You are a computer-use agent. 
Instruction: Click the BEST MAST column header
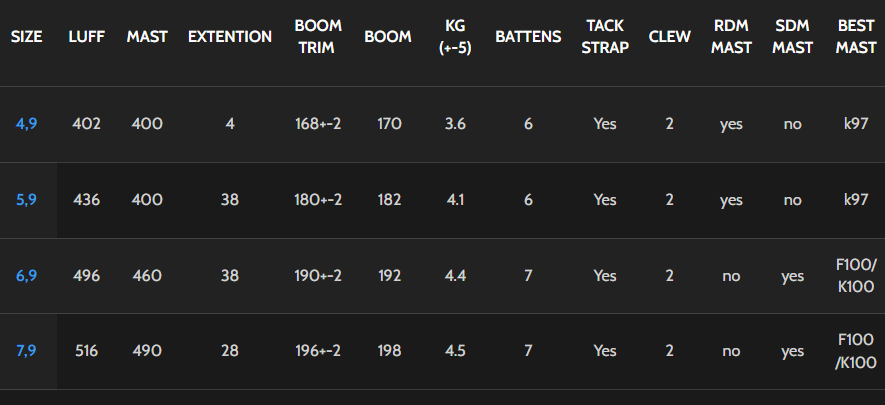click(x=856, y=37)
